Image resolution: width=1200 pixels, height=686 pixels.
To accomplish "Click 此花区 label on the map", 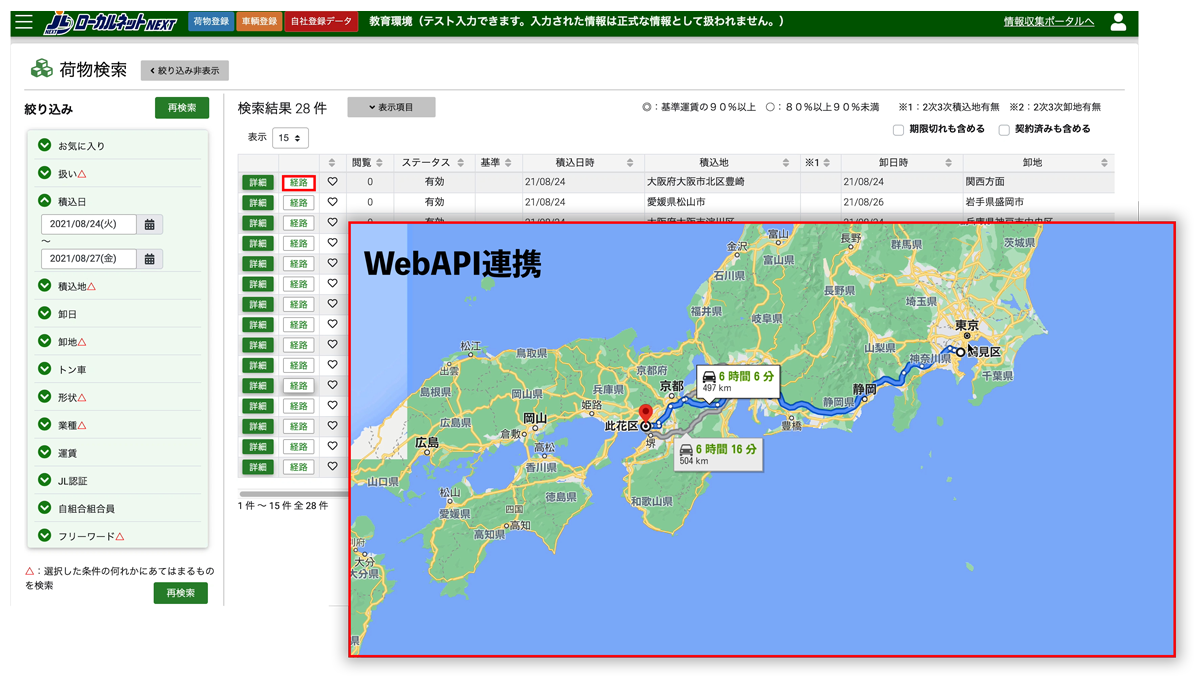I will pos(621,426).
